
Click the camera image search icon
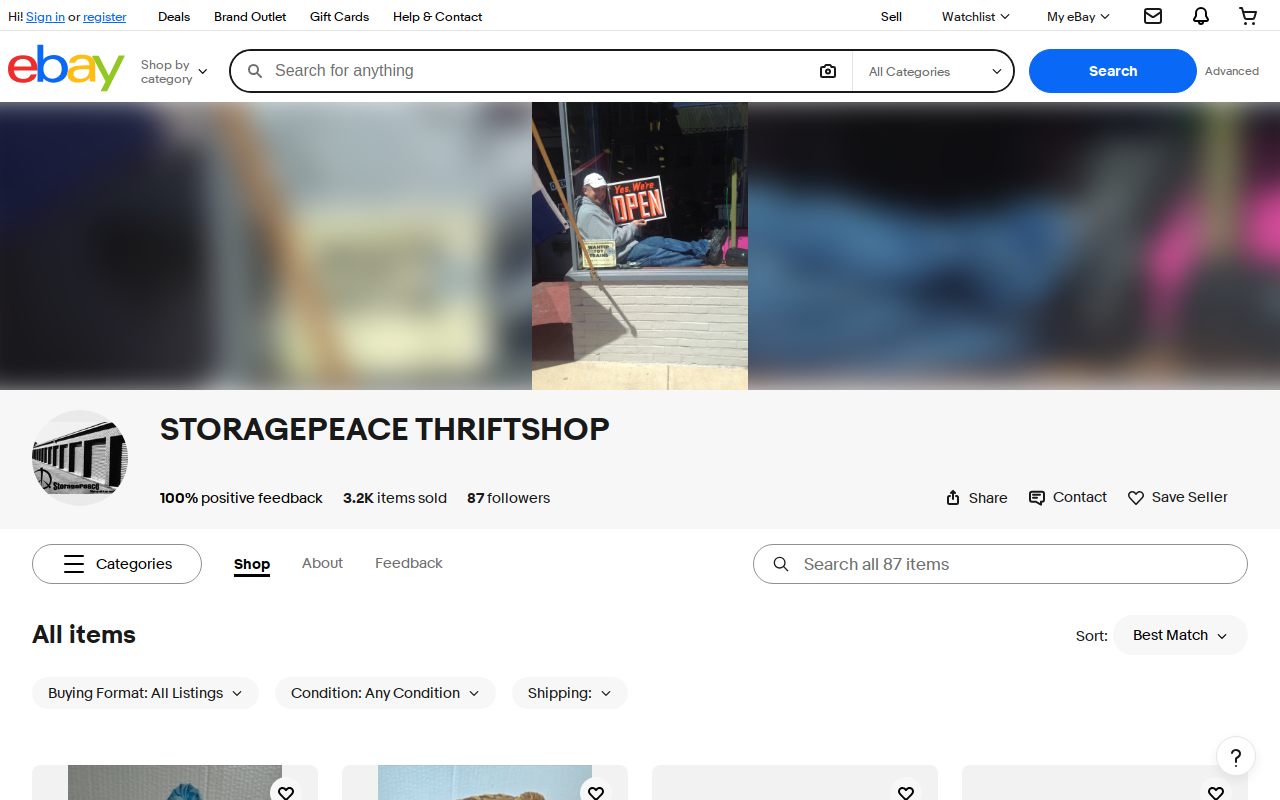click(x=828, y=71)
